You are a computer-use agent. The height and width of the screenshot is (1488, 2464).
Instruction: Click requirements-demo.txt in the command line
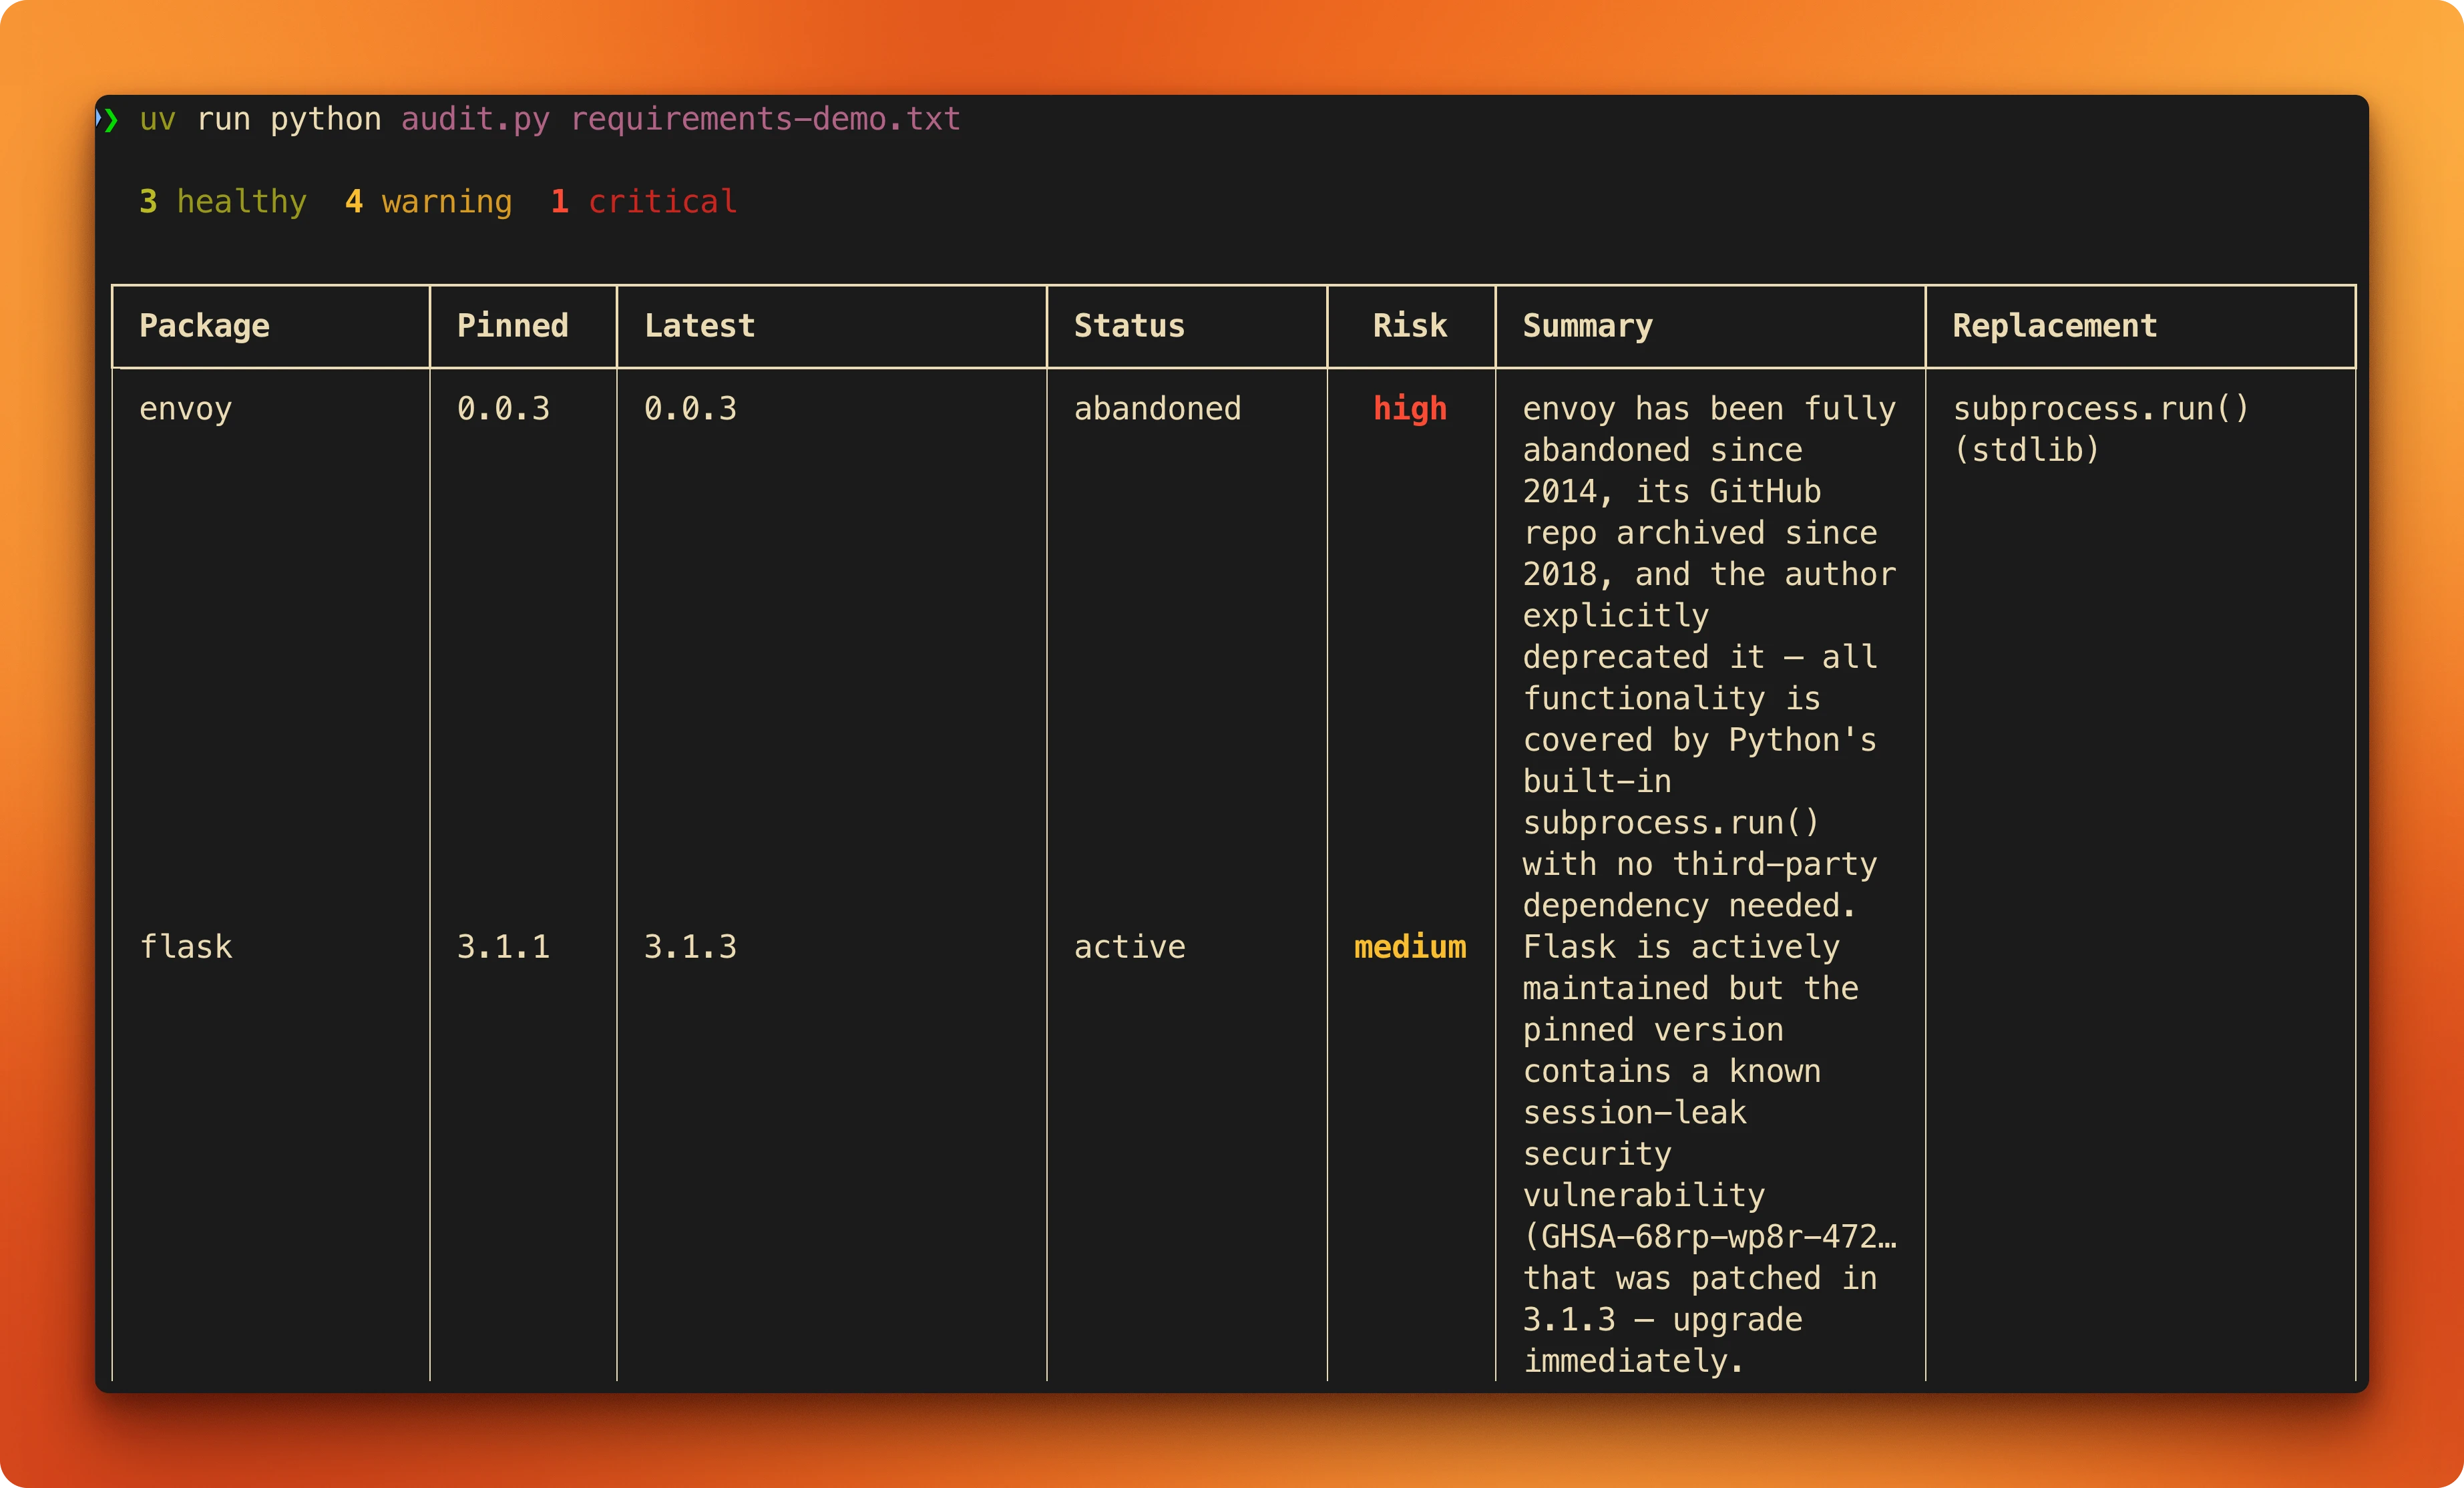pyautogui.click(x=764, y=119)
